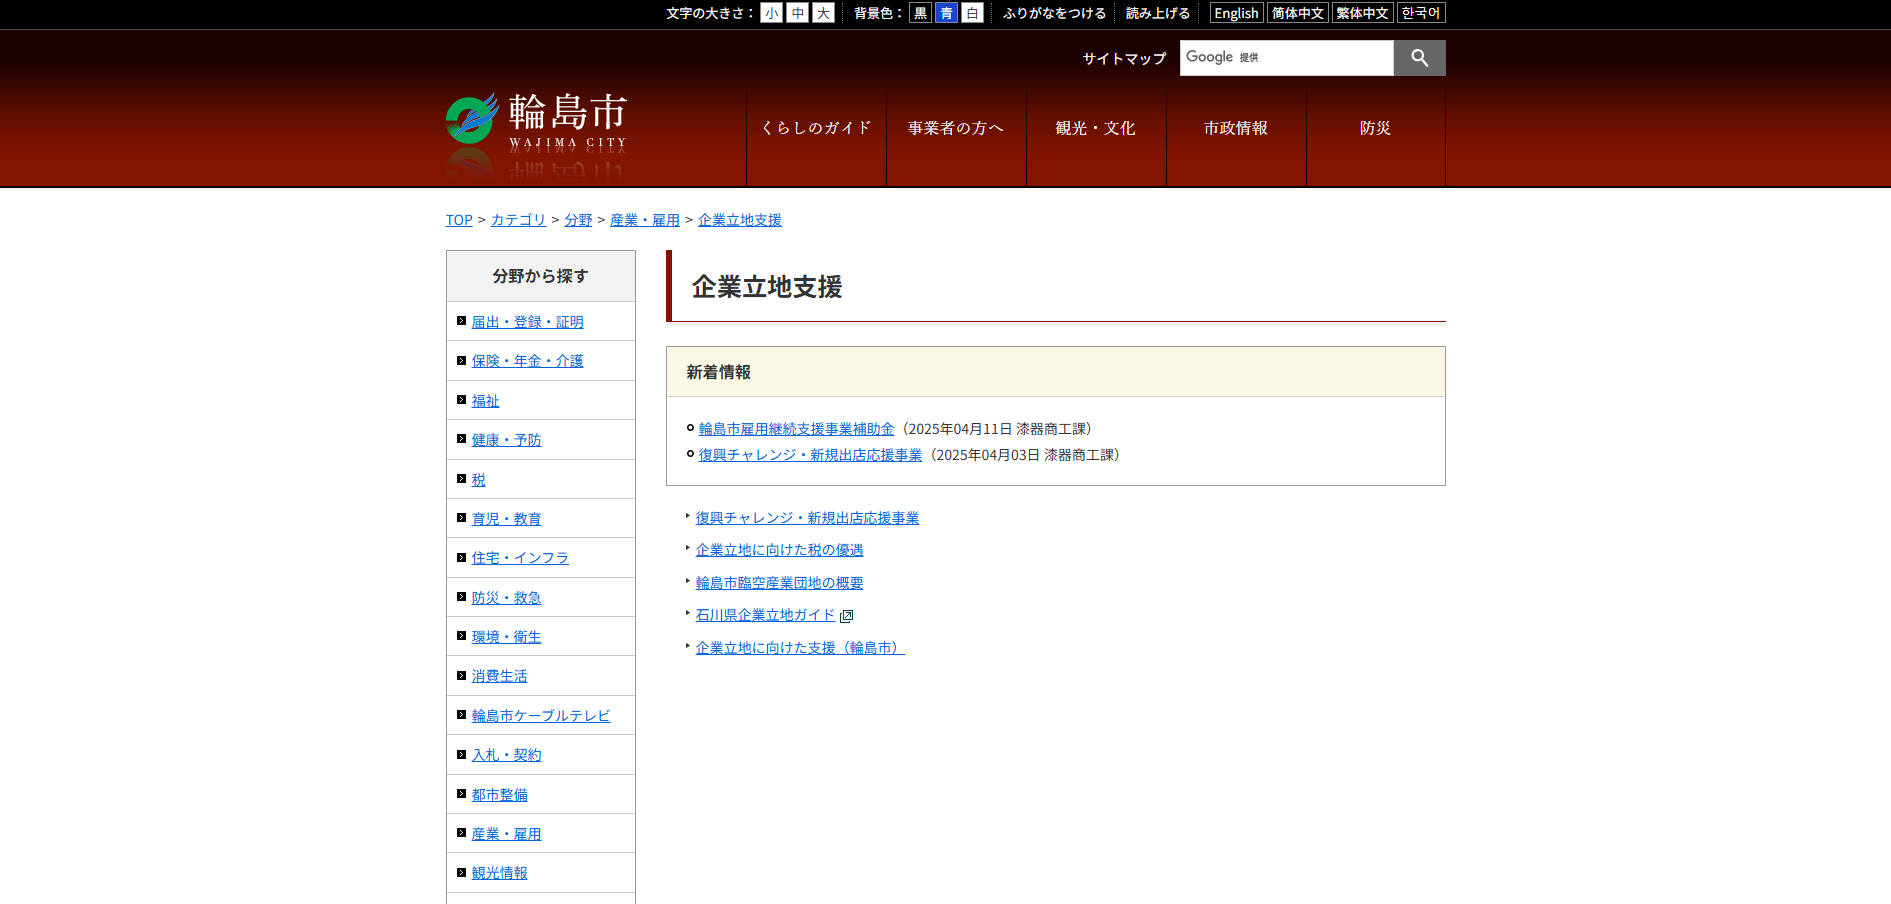Open the サイトマップ link
The height and width of the screenshot is (904, 1891).
pyautogui.click(x=1124, y=59)
